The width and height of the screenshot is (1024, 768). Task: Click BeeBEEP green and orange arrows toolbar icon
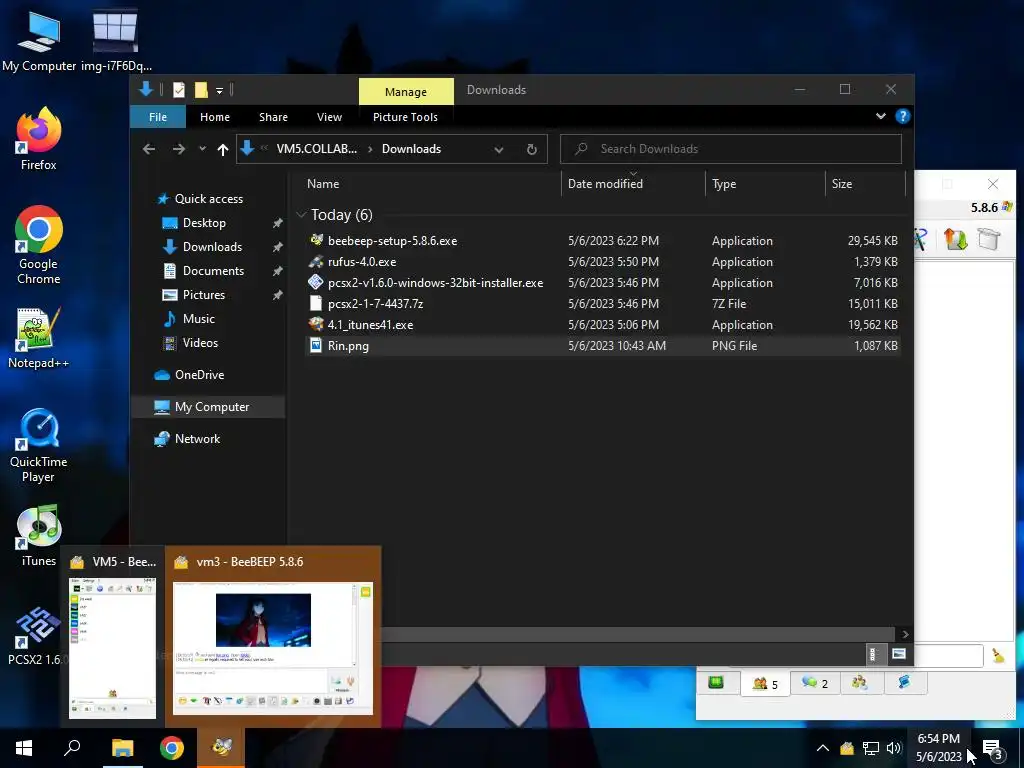point(955,239)
